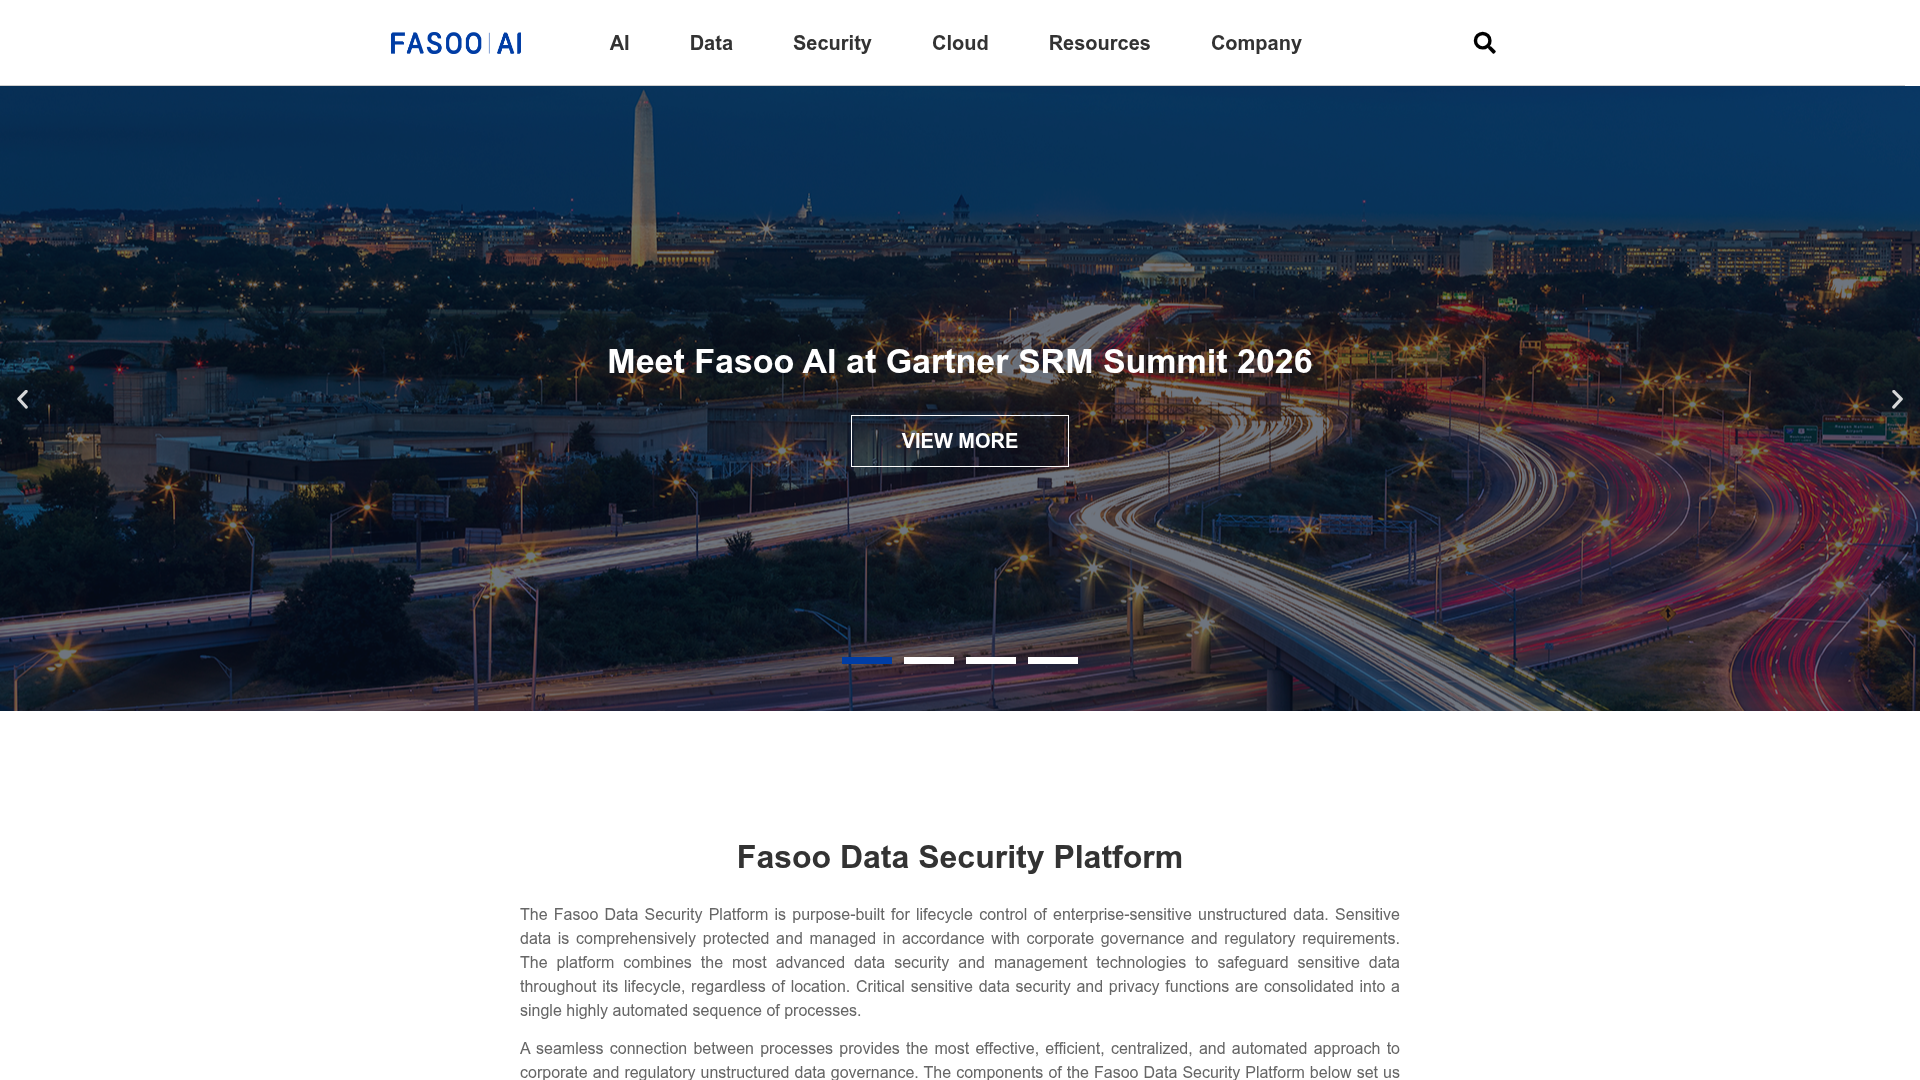Open the Security menu

click(x=832, y=43)
